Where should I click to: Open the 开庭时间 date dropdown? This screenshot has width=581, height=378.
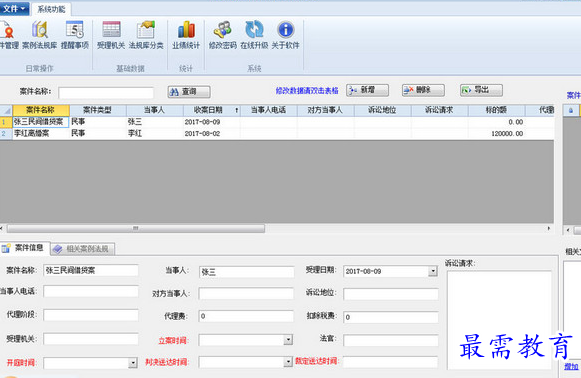pos(133,363)
